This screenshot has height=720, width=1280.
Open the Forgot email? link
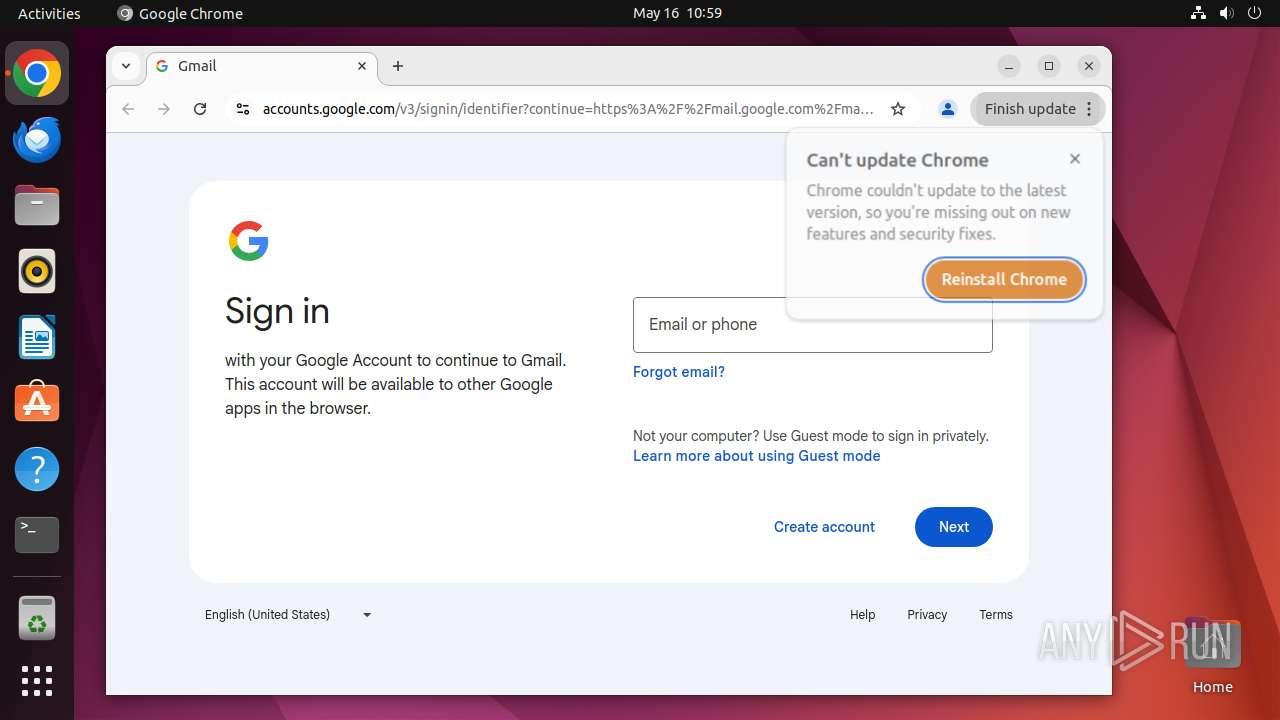[679, 372]
